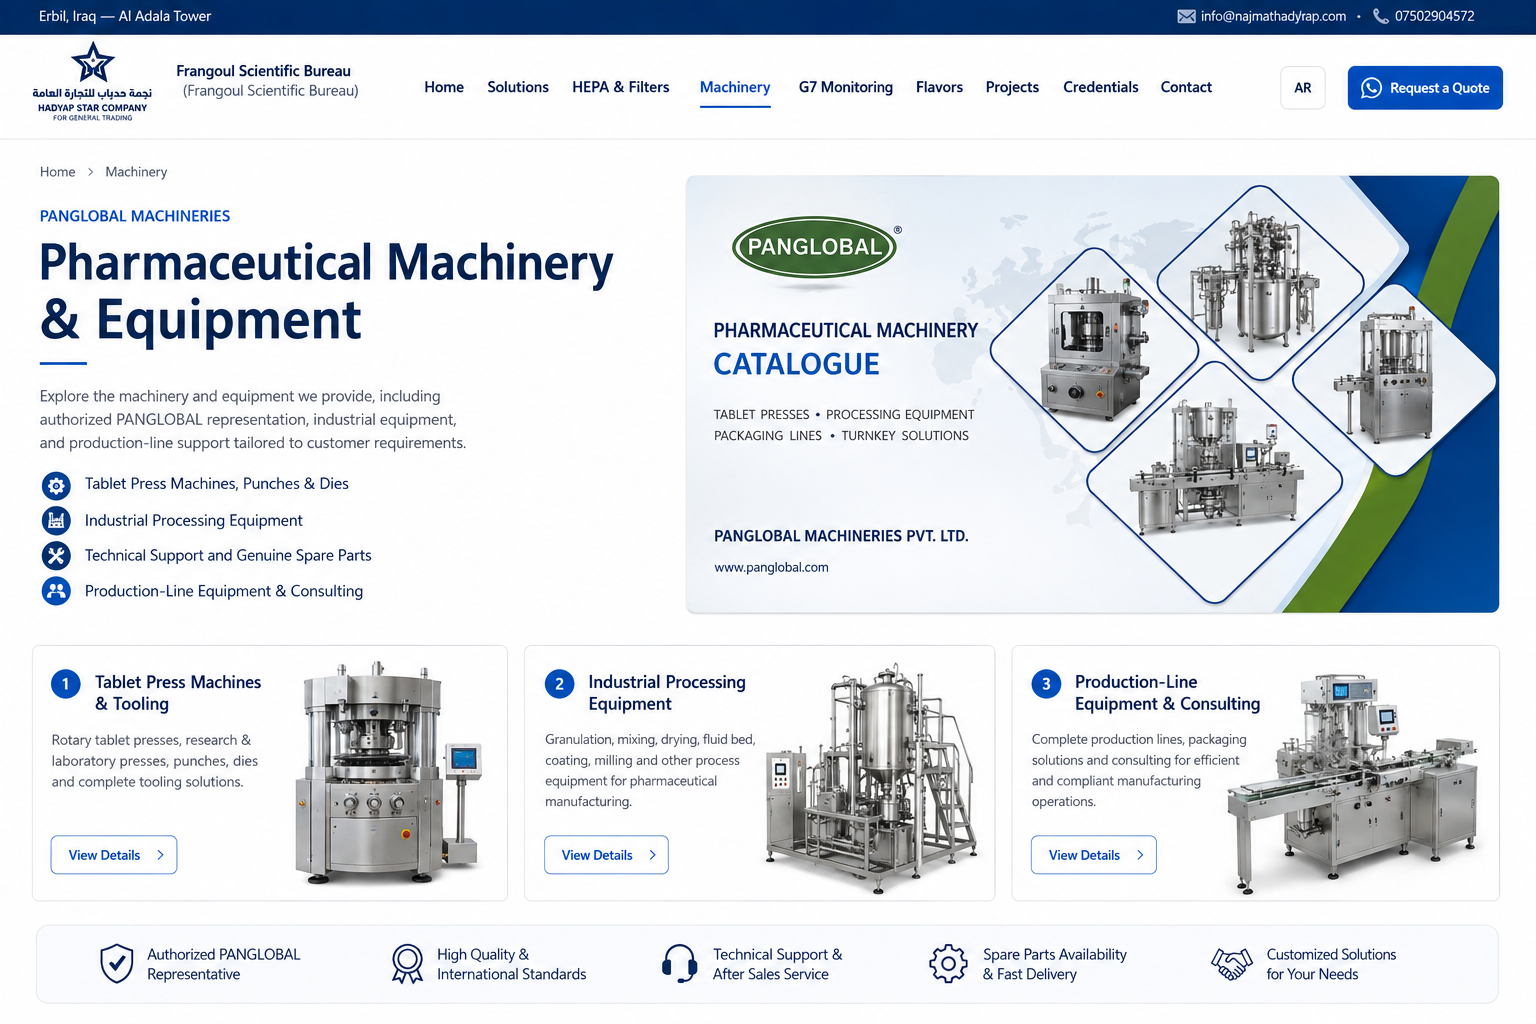
Task: Click the handshake Customized Solutions icon
Action: (x=1232, y=964)
